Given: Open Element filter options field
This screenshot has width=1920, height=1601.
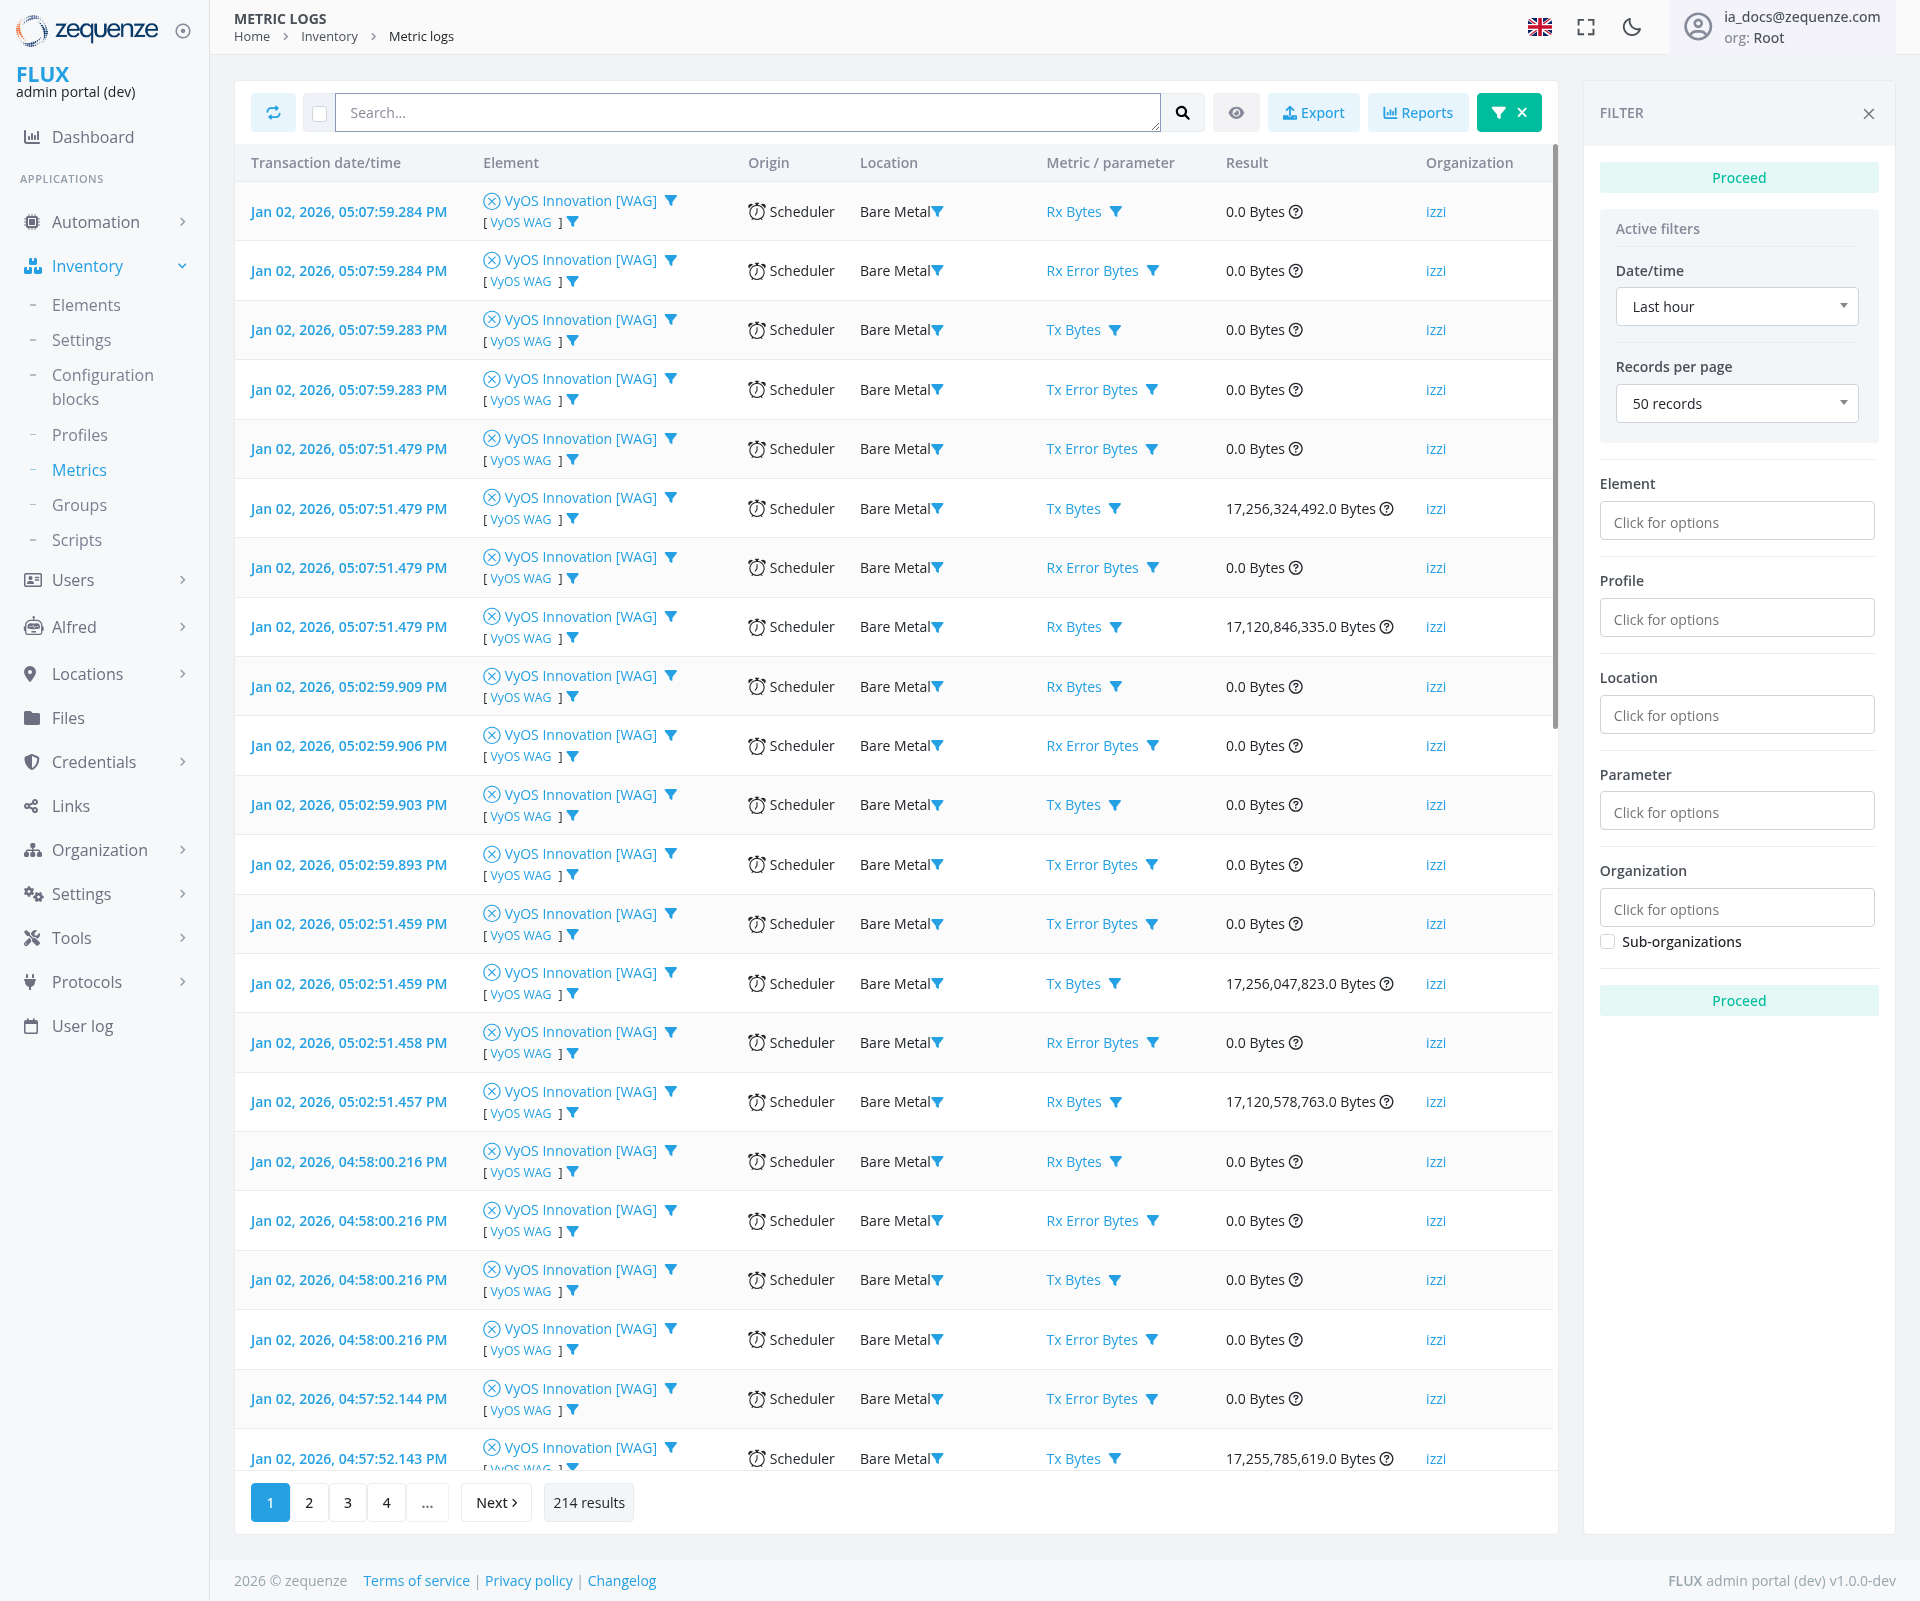Looking at the screenshot, I should tap(1736, 522).
